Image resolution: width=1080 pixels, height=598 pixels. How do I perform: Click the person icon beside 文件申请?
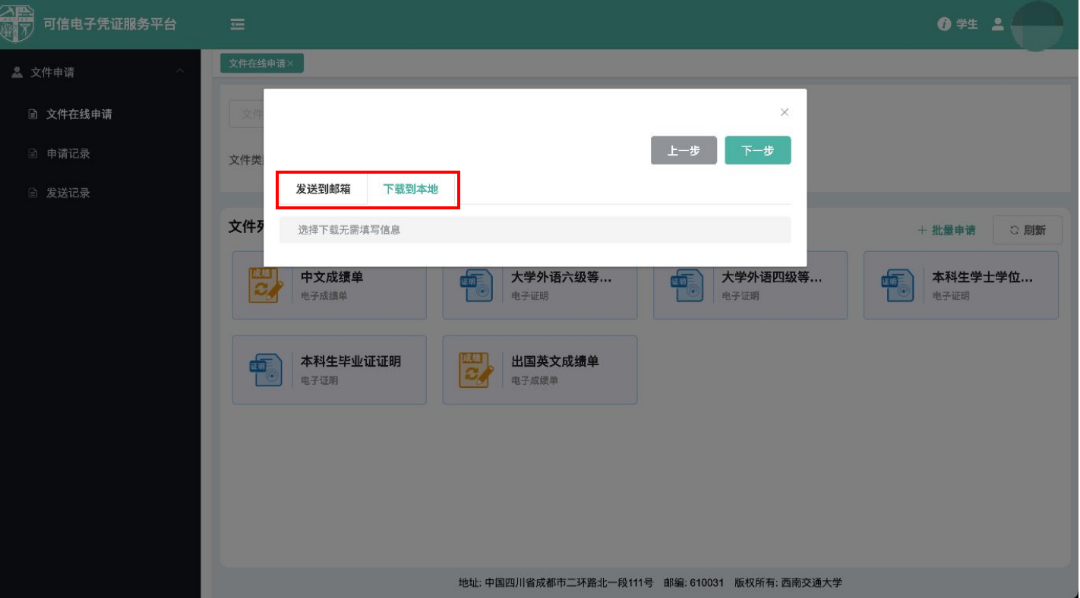(17, 72)
